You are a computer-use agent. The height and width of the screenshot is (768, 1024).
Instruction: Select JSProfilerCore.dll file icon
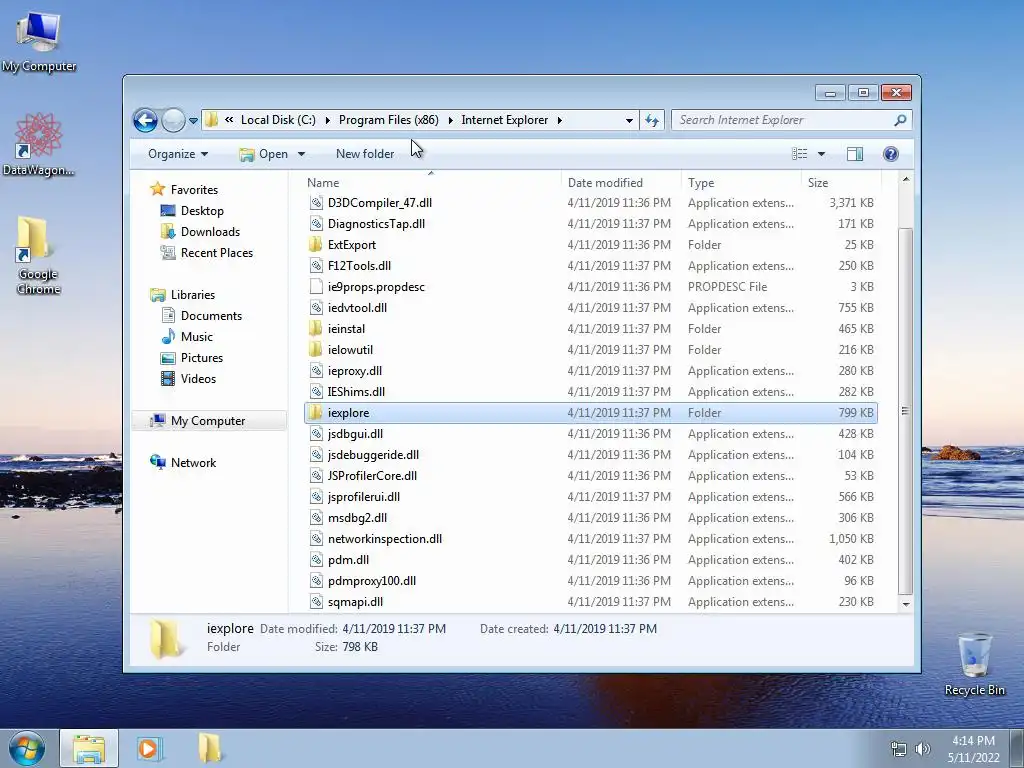click(x=316, y=475)
